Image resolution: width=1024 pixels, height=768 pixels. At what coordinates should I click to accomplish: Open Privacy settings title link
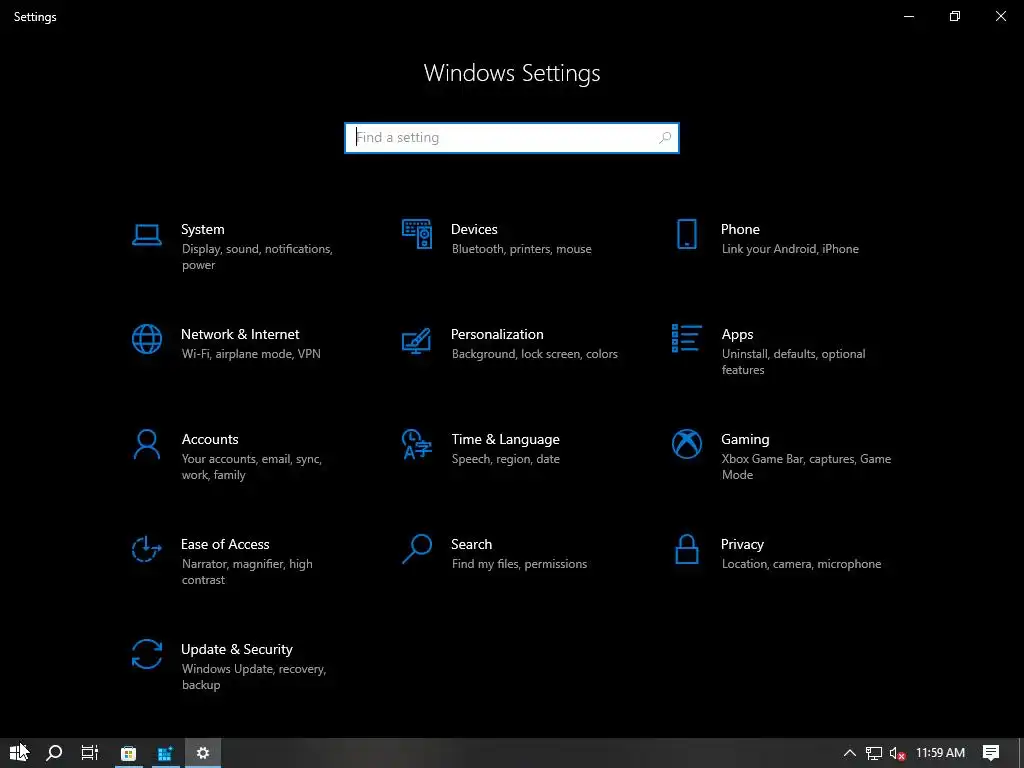tap(742, 545)
